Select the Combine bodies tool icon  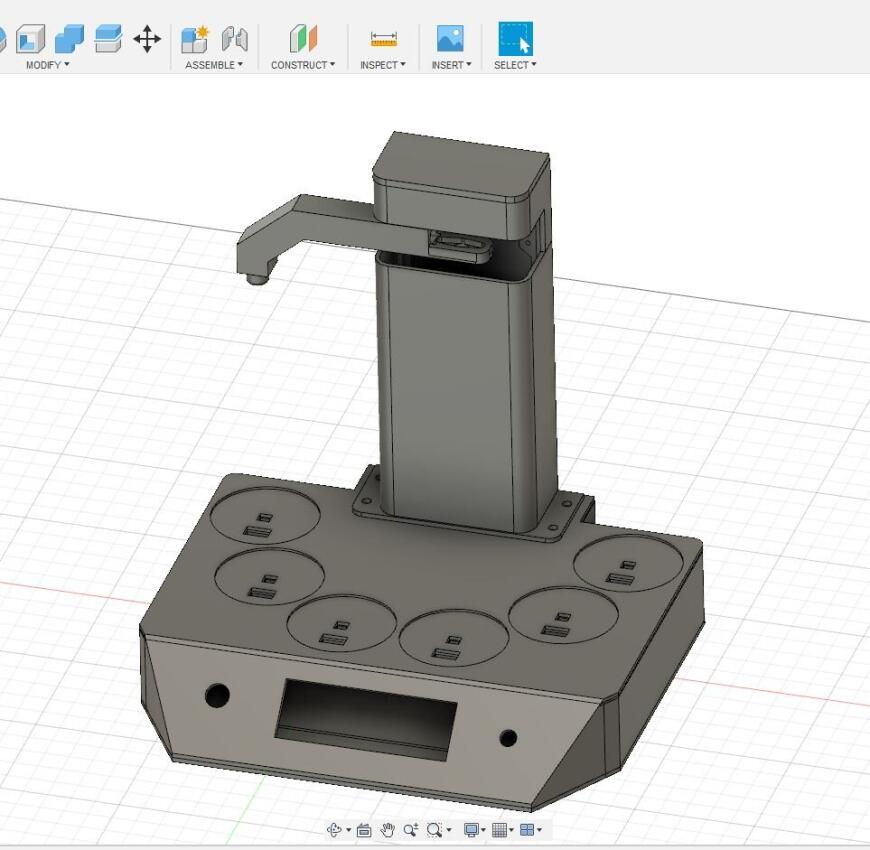(x=69, y=39)
